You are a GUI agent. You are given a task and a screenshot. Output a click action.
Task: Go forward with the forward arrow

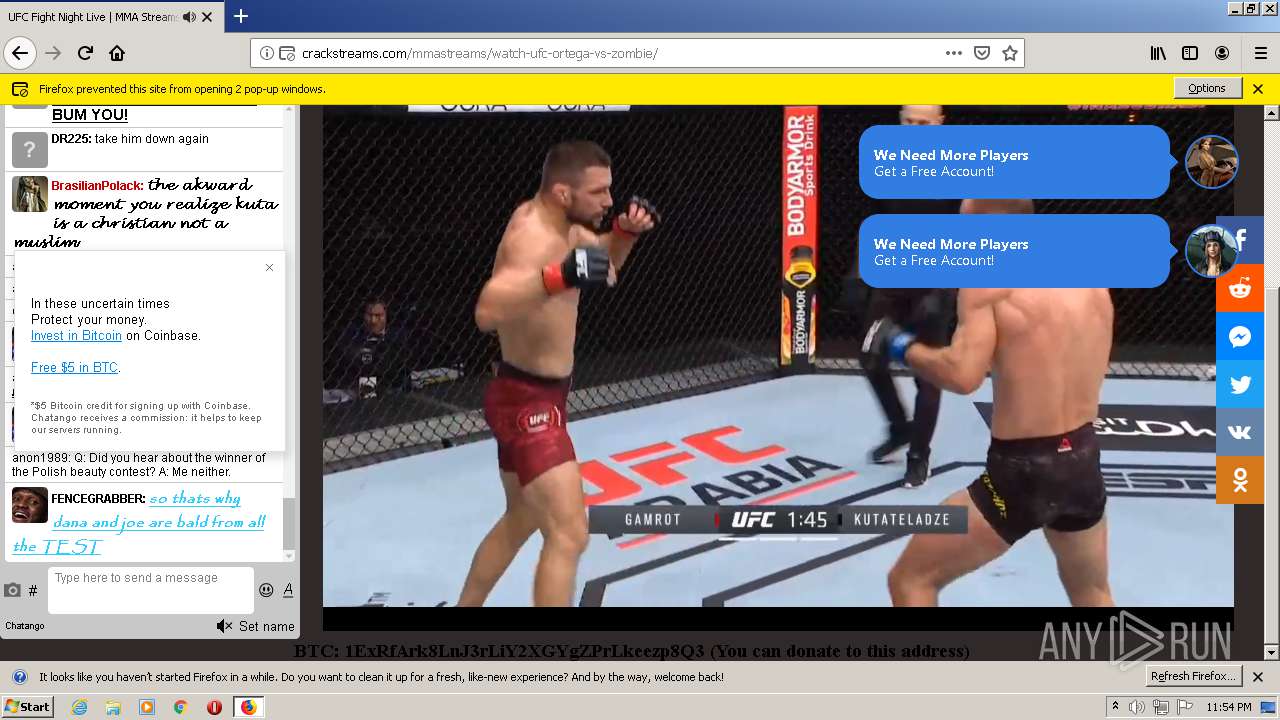[53, 53]
